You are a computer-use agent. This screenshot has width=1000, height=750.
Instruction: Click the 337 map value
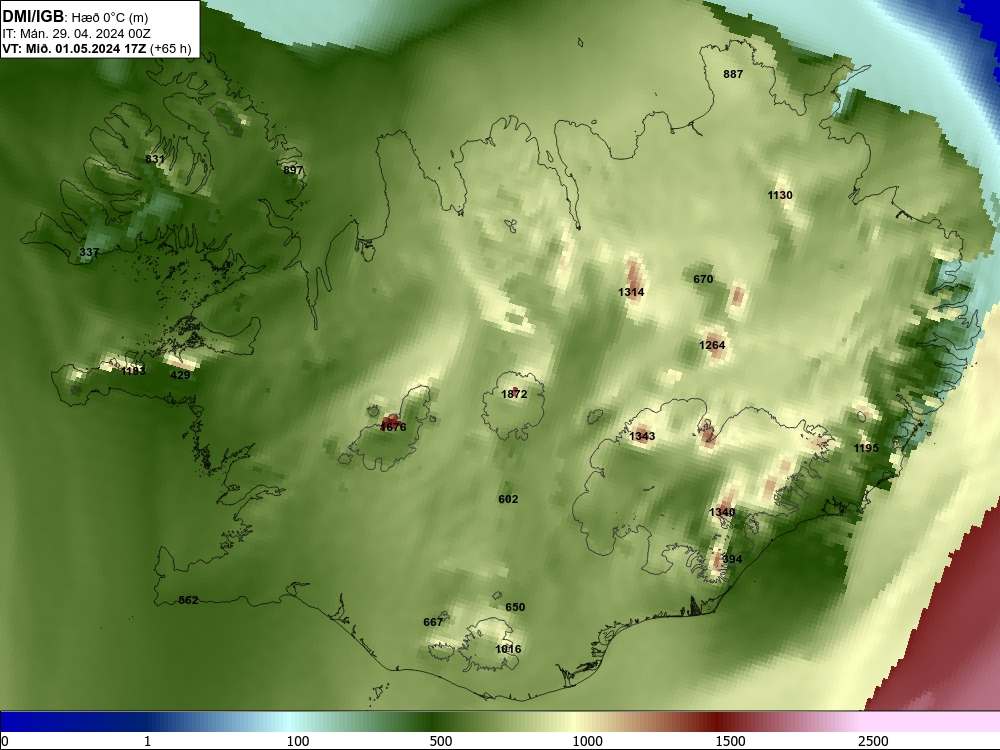89,252
